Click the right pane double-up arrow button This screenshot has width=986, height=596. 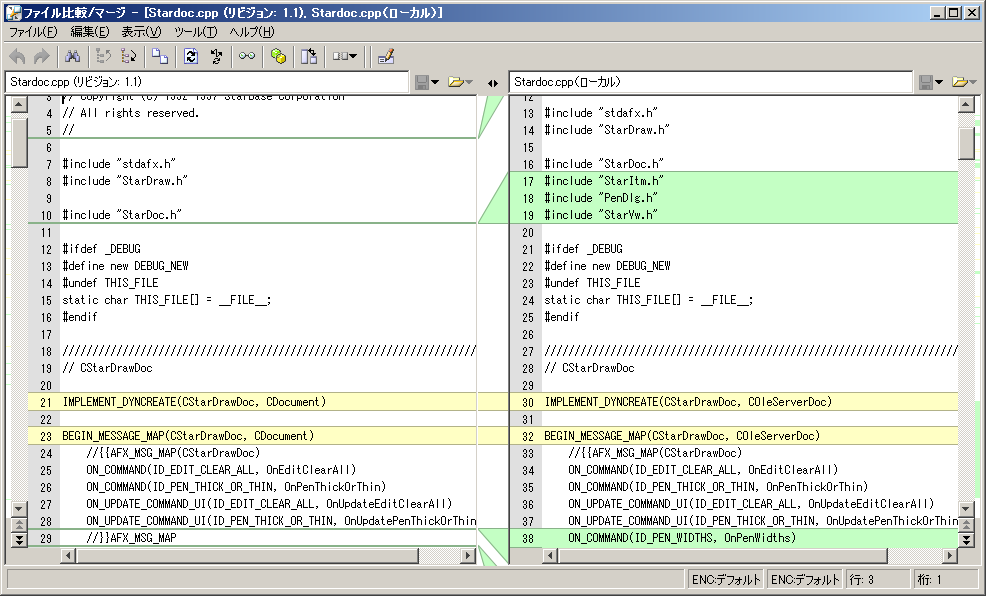[967, 524]
